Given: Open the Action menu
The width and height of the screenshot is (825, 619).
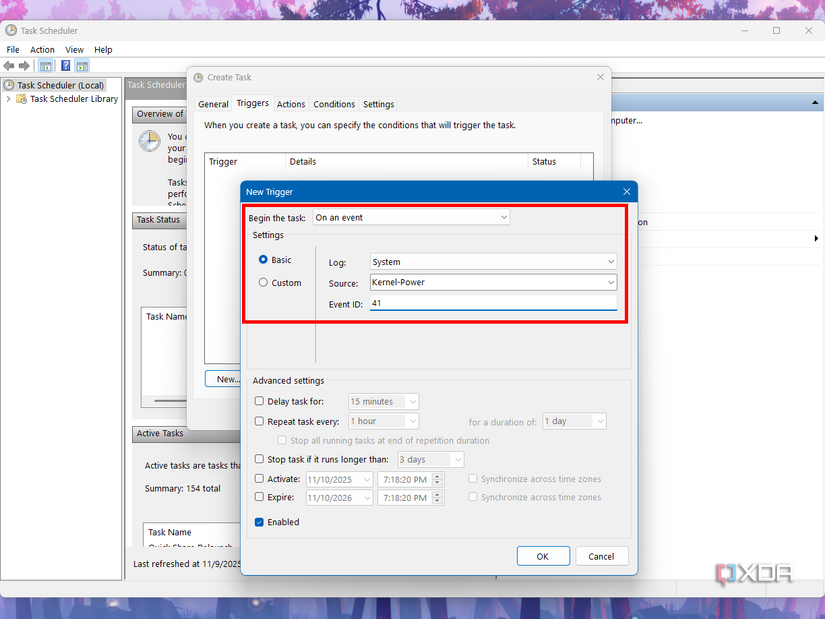Looking at the screenshot, I should 41,49.
